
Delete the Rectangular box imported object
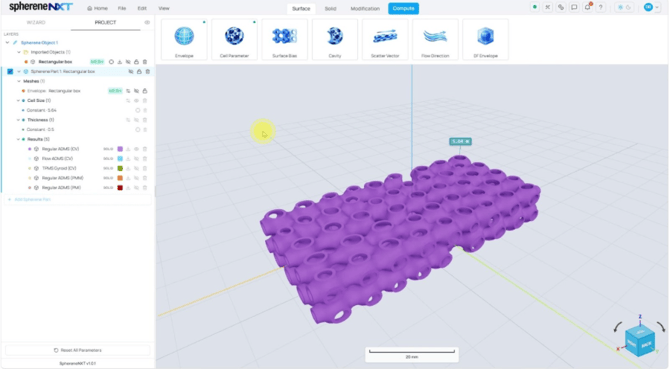coord(145,62)
